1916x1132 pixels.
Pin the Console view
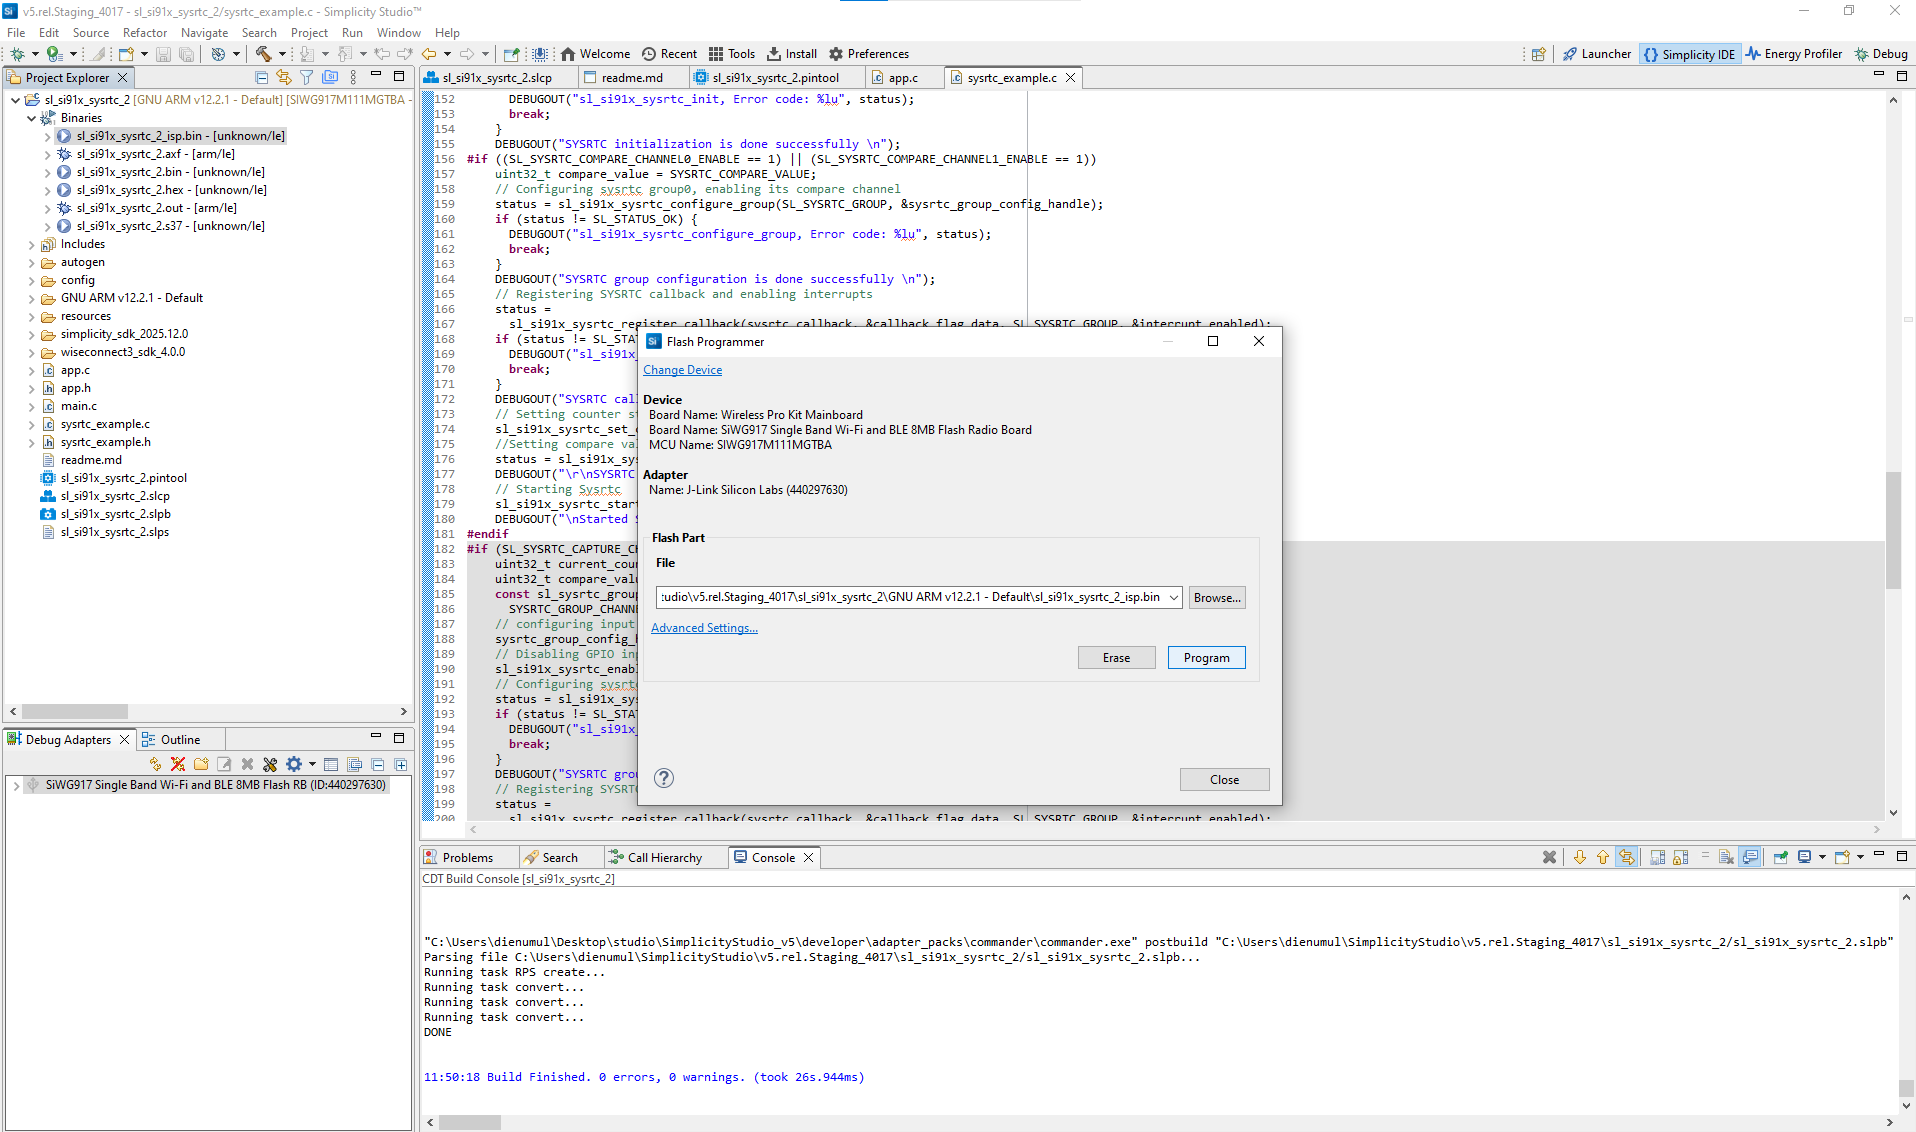pos(1779,857)
